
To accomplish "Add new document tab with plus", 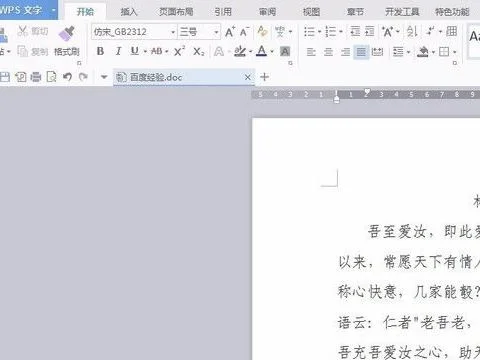I will tap(264, 77).
